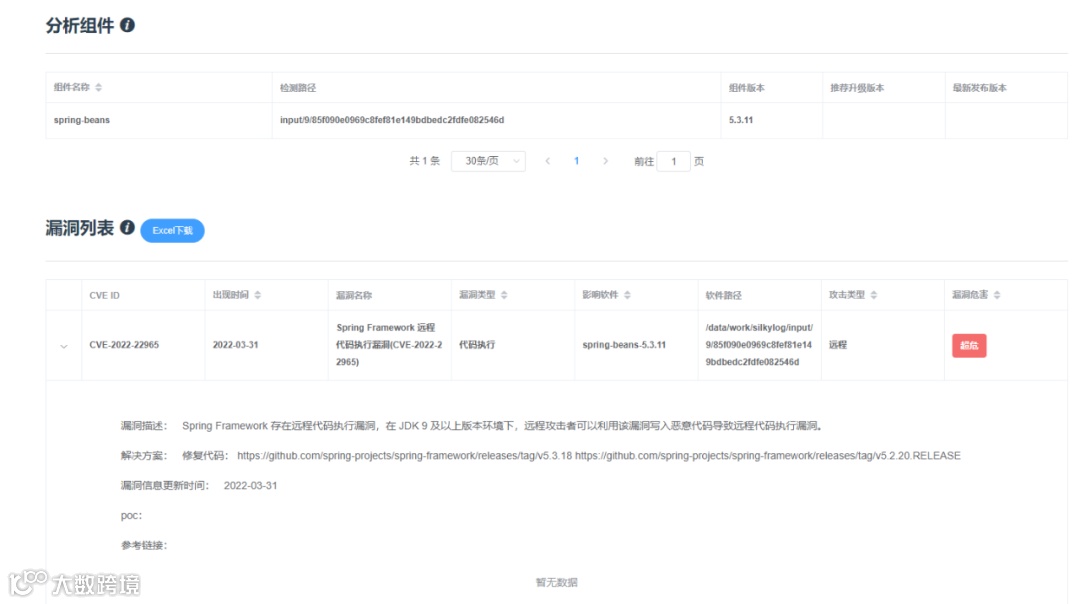Open the v5.3.18 GitHub release link
This screenshot has height=604, width=1080.
coord(404,456)
